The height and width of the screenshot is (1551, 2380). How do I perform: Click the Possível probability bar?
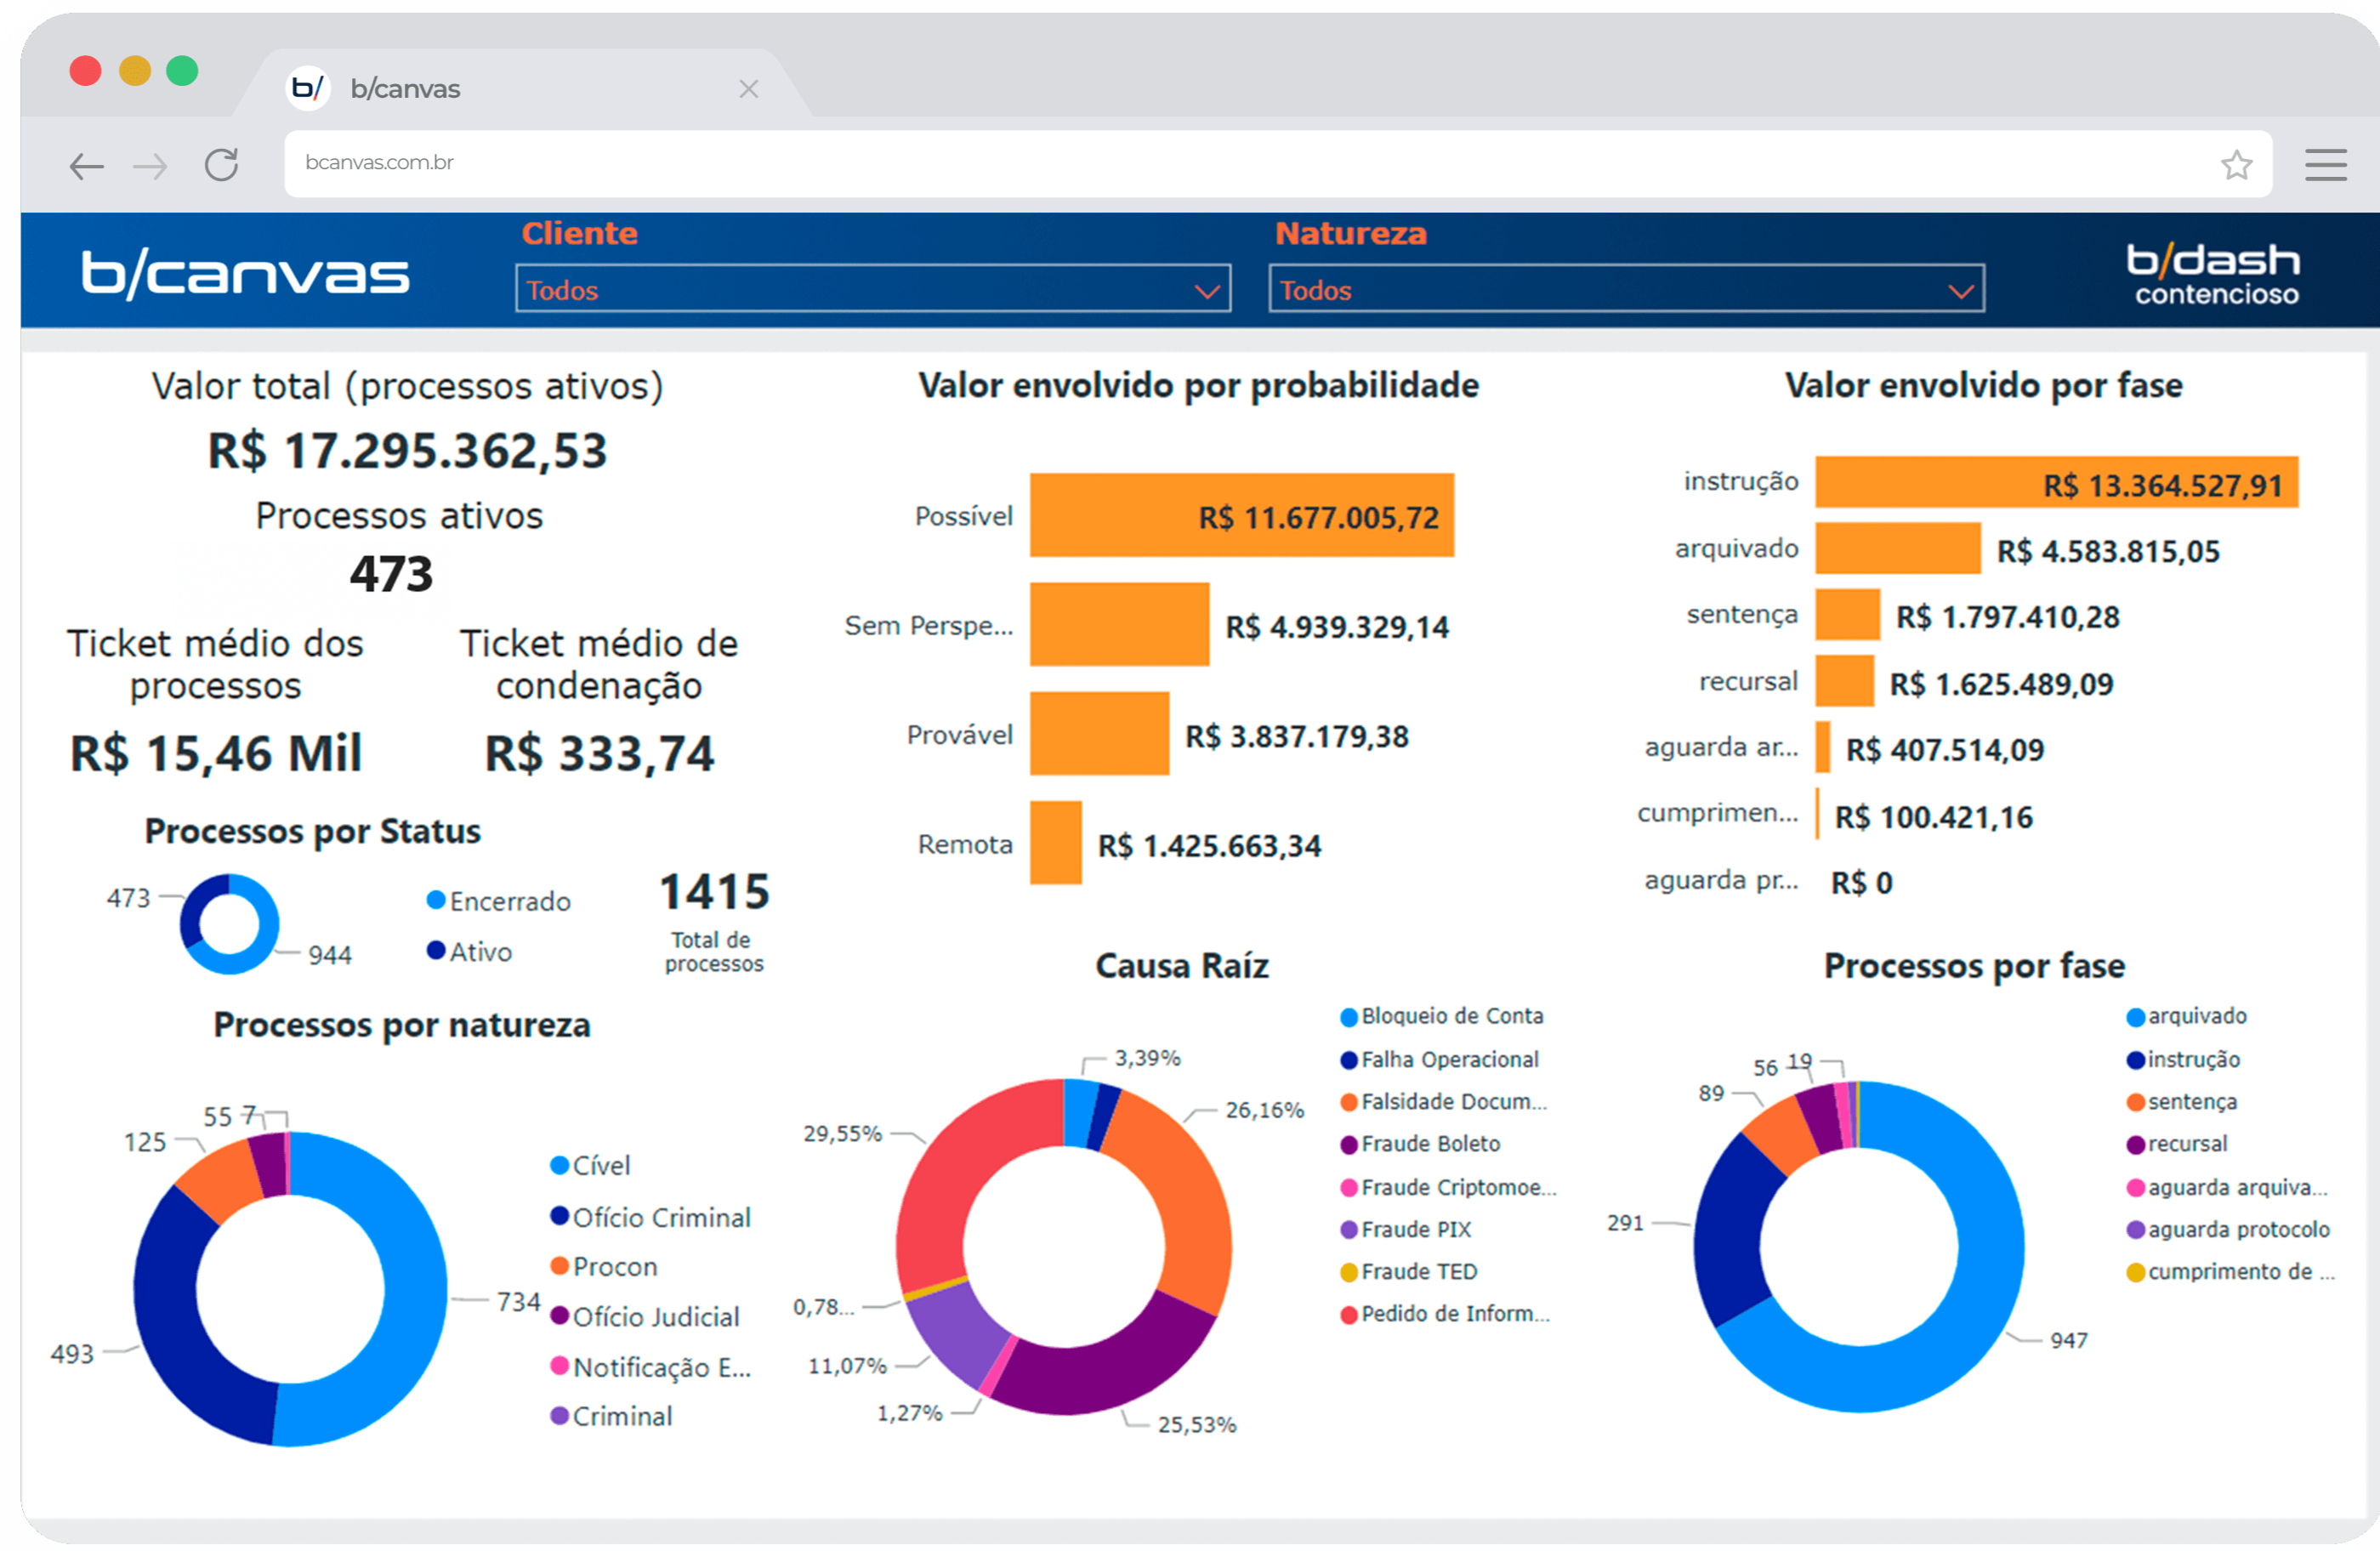[x=1241, y=515]
